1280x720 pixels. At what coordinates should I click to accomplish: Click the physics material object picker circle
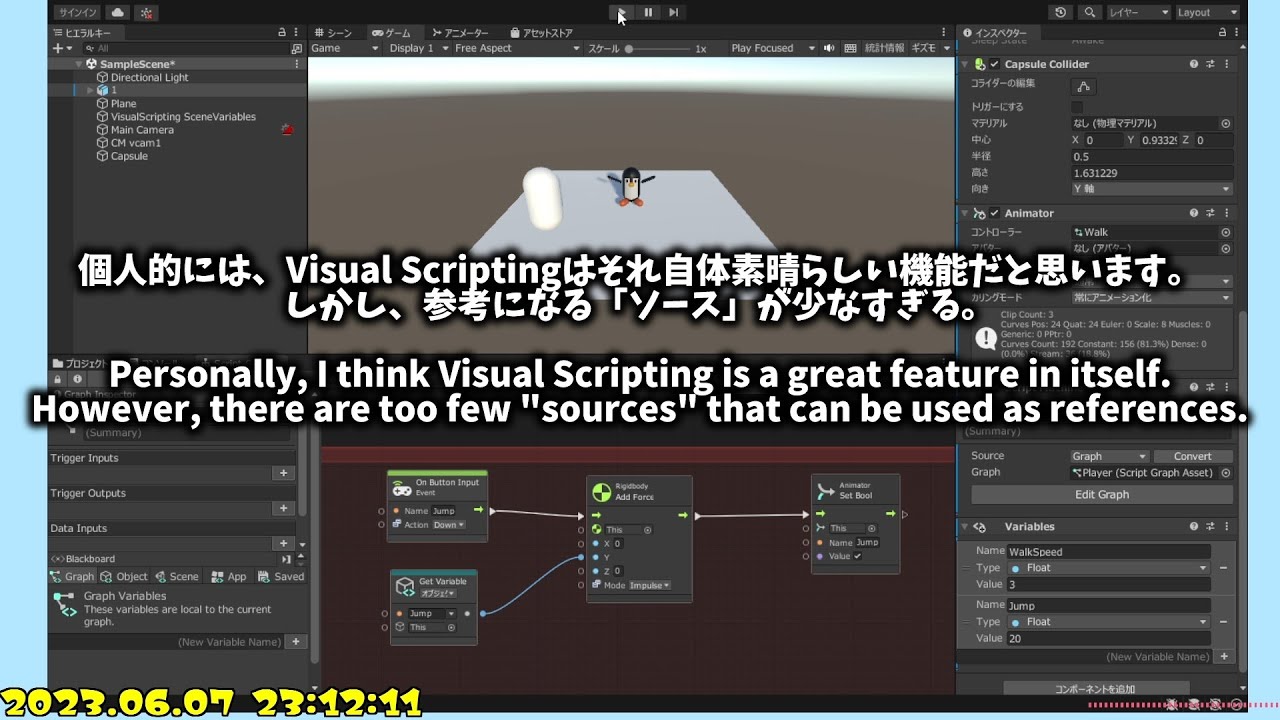1226,123
